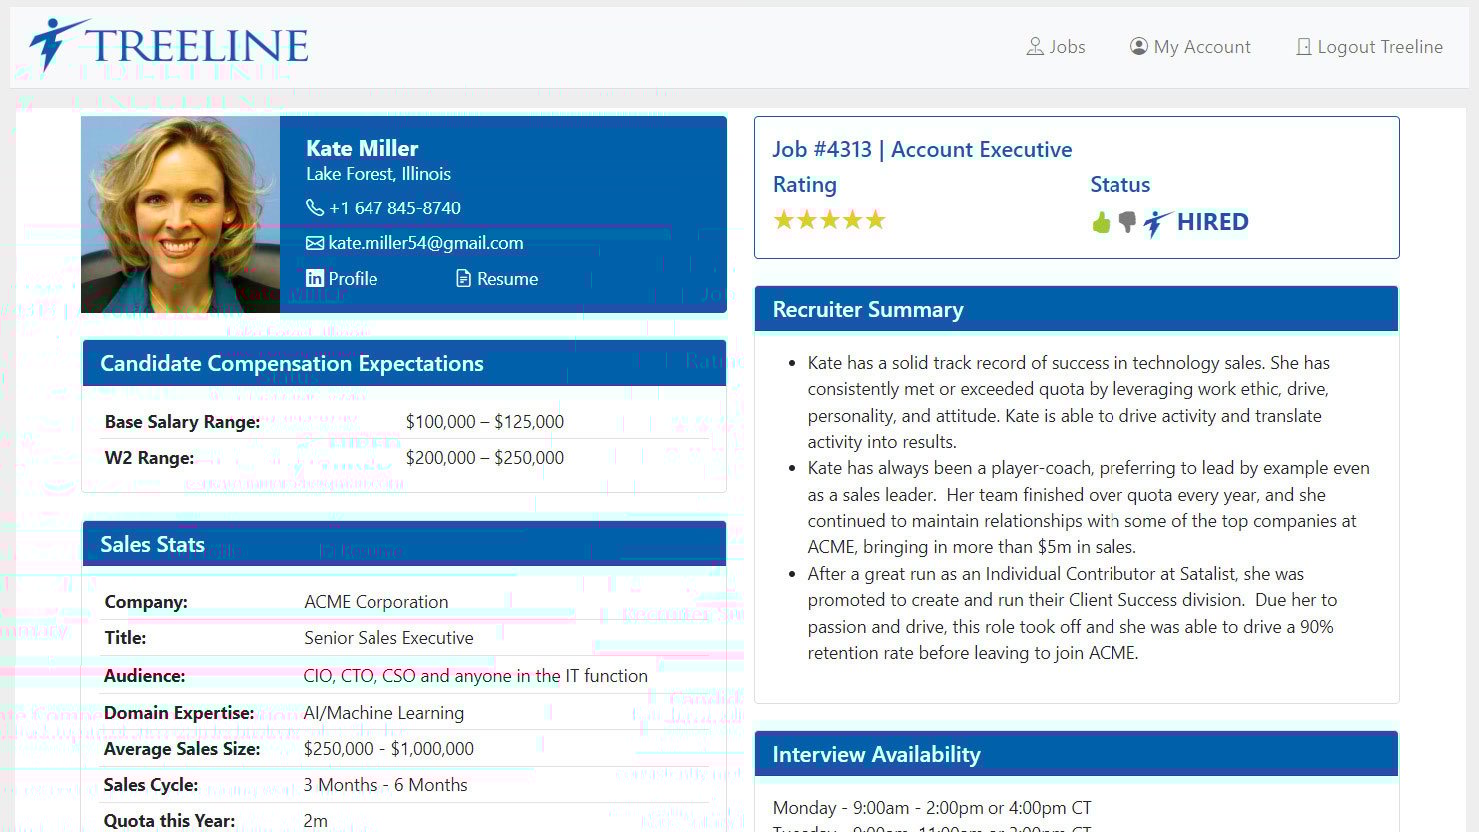
Task: Click the Candidate Compensation Expectations header
Action: (x=404, y=363)
